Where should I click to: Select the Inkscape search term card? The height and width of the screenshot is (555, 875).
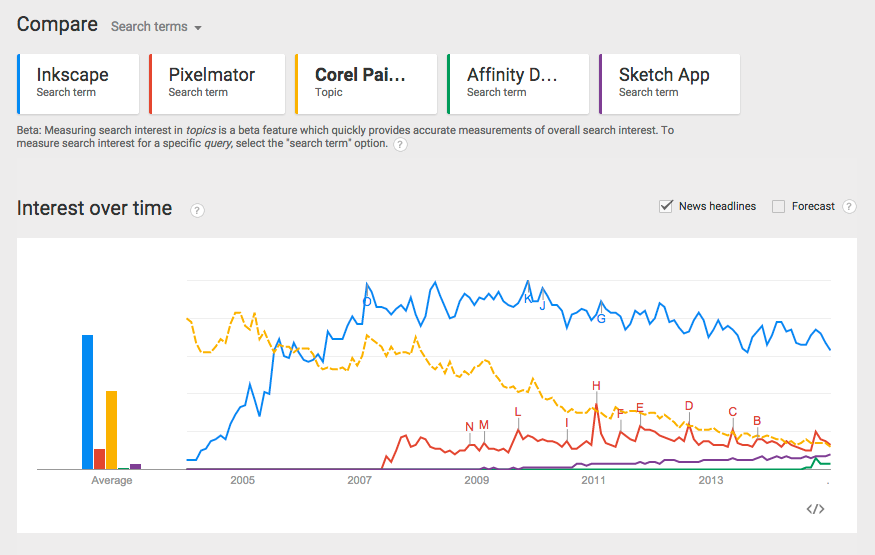coord(79,84)
